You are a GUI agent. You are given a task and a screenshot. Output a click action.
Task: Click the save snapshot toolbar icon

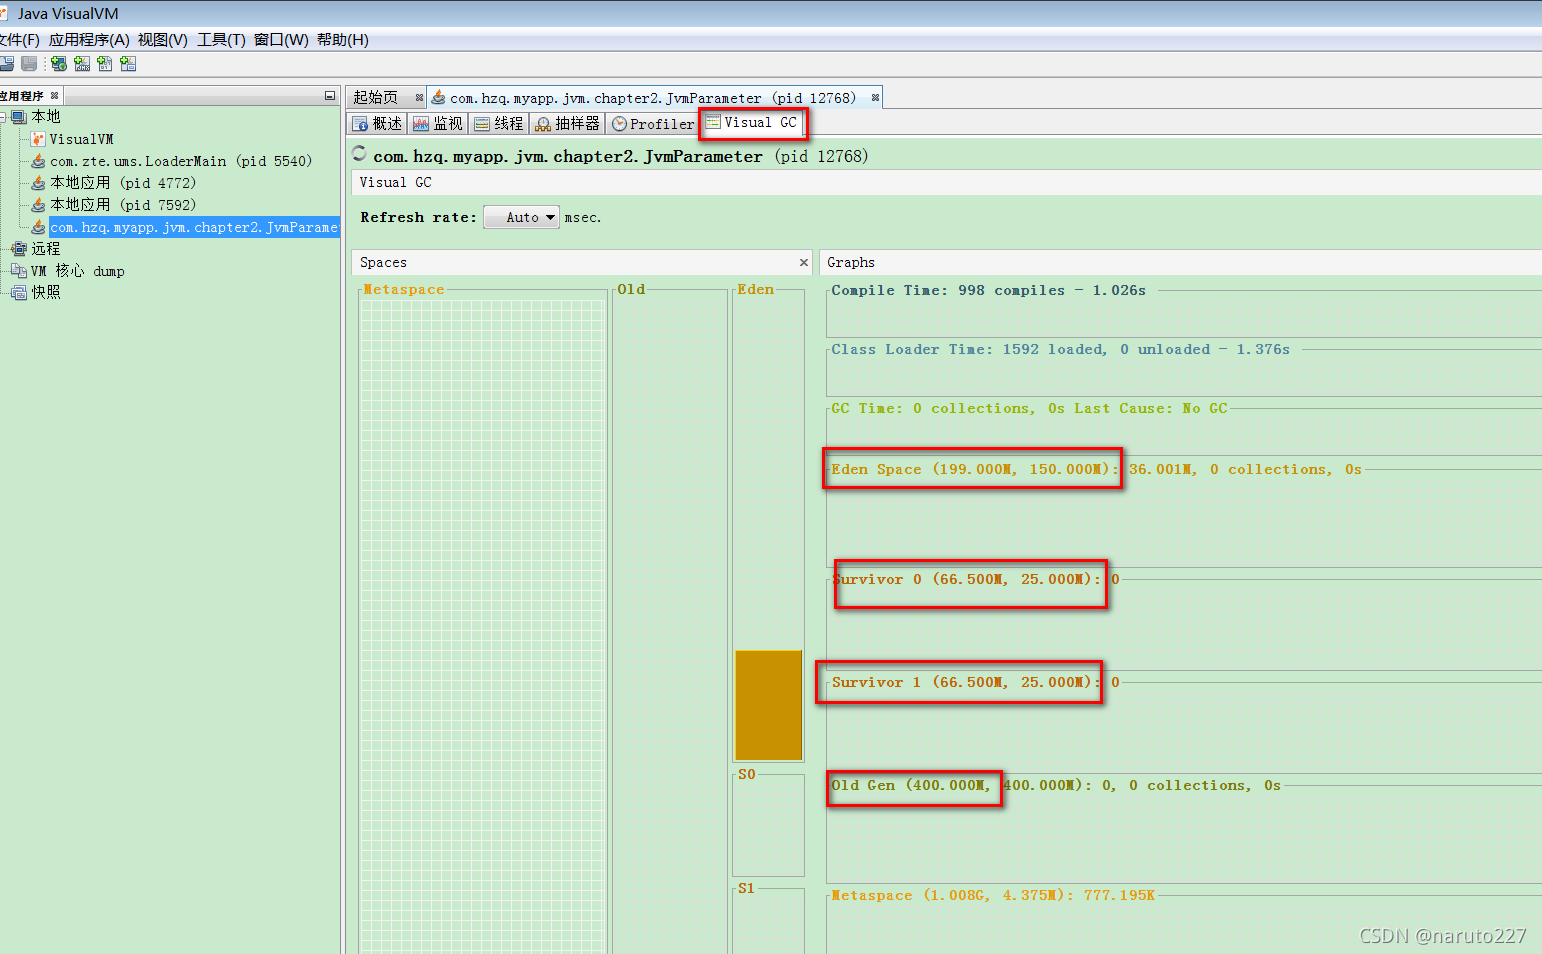28,63
